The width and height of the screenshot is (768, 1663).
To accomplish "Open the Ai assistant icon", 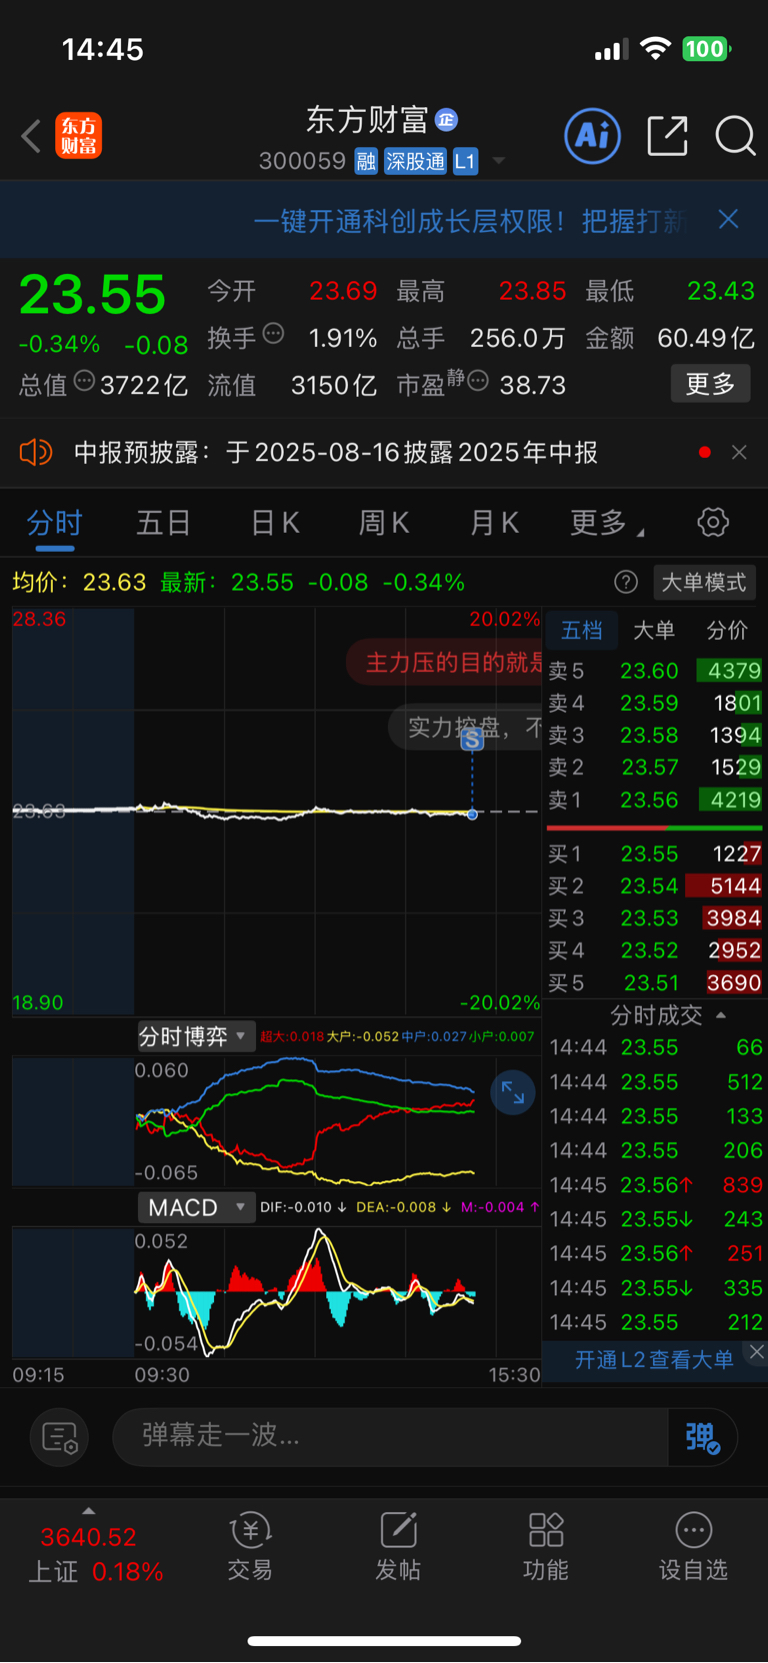I will click(593, 135).
